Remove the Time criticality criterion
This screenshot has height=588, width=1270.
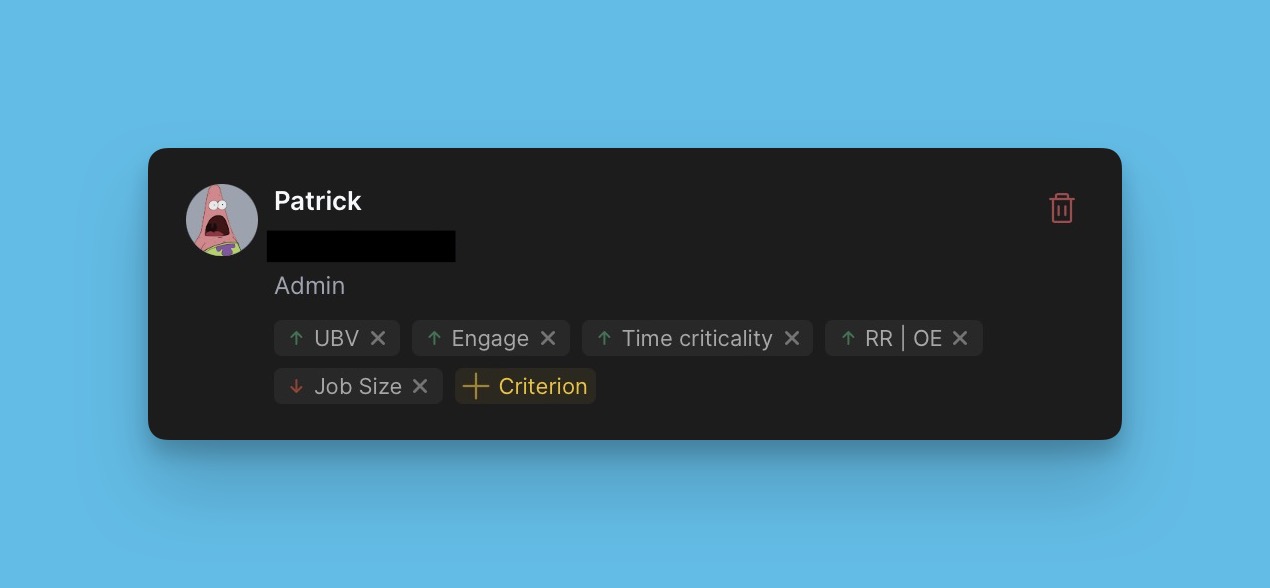coord(792,338)
